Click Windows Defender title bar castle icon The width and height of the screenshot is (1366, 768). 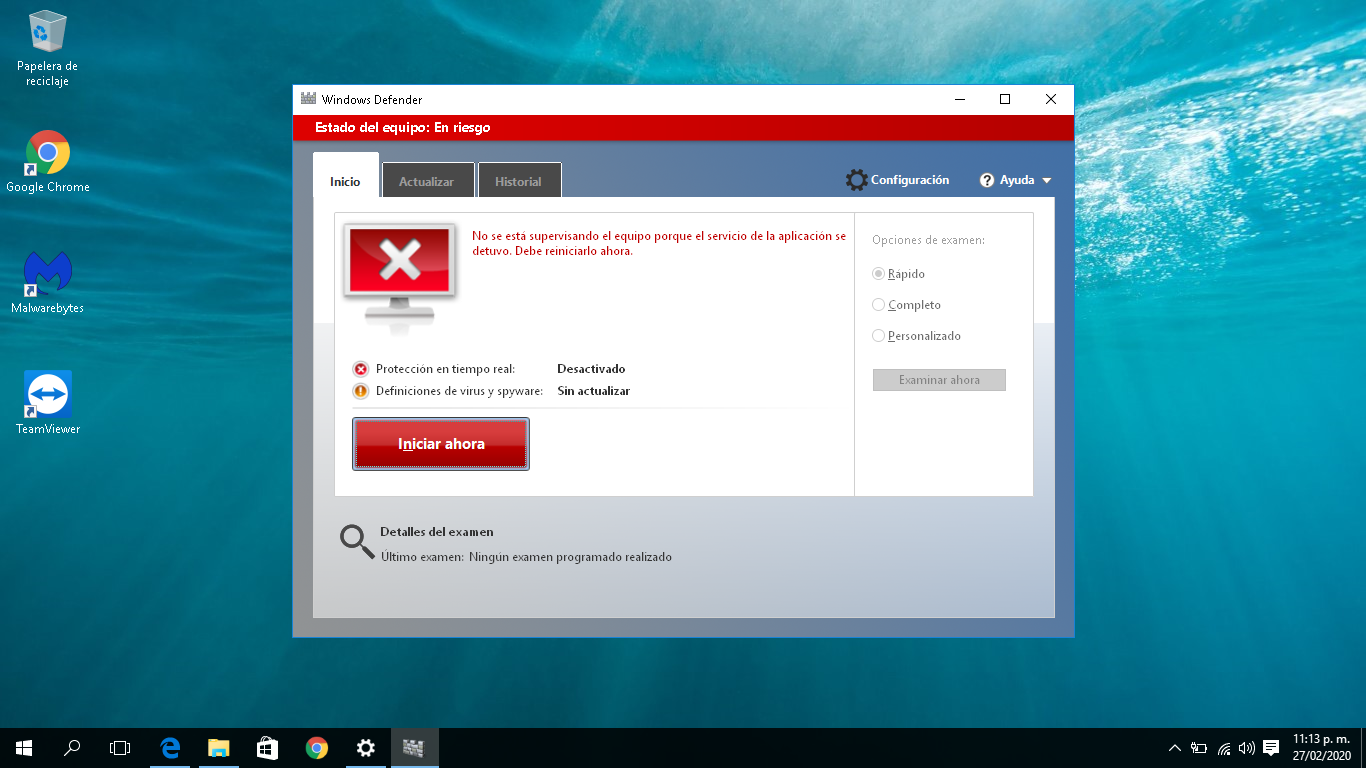309,100
